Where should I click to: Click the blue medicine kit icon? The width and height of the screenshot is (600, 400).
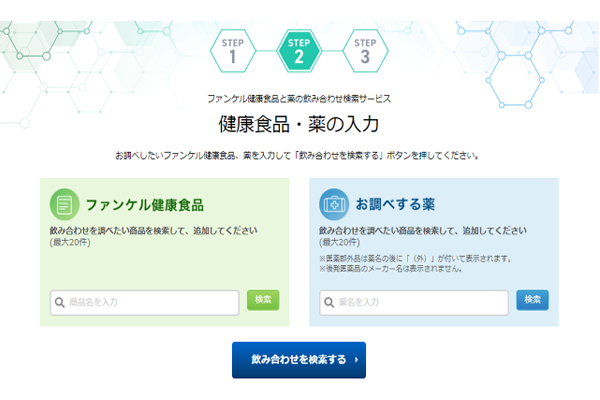(x=334, y=204)
